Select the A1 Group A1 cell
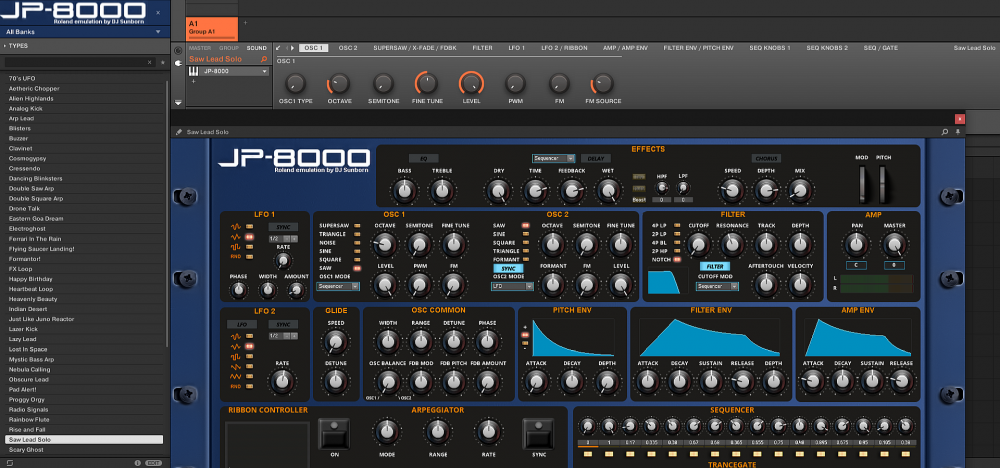1000x468 pixels. (212, 29)
